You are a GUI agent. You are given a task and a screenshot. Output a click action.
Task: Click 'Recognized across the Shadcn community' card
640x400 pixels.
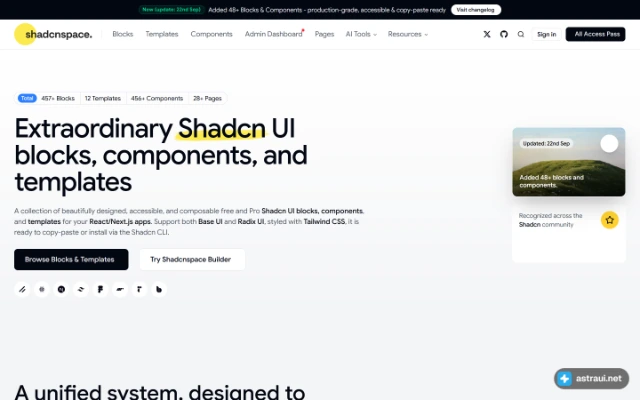coord(569,235)
